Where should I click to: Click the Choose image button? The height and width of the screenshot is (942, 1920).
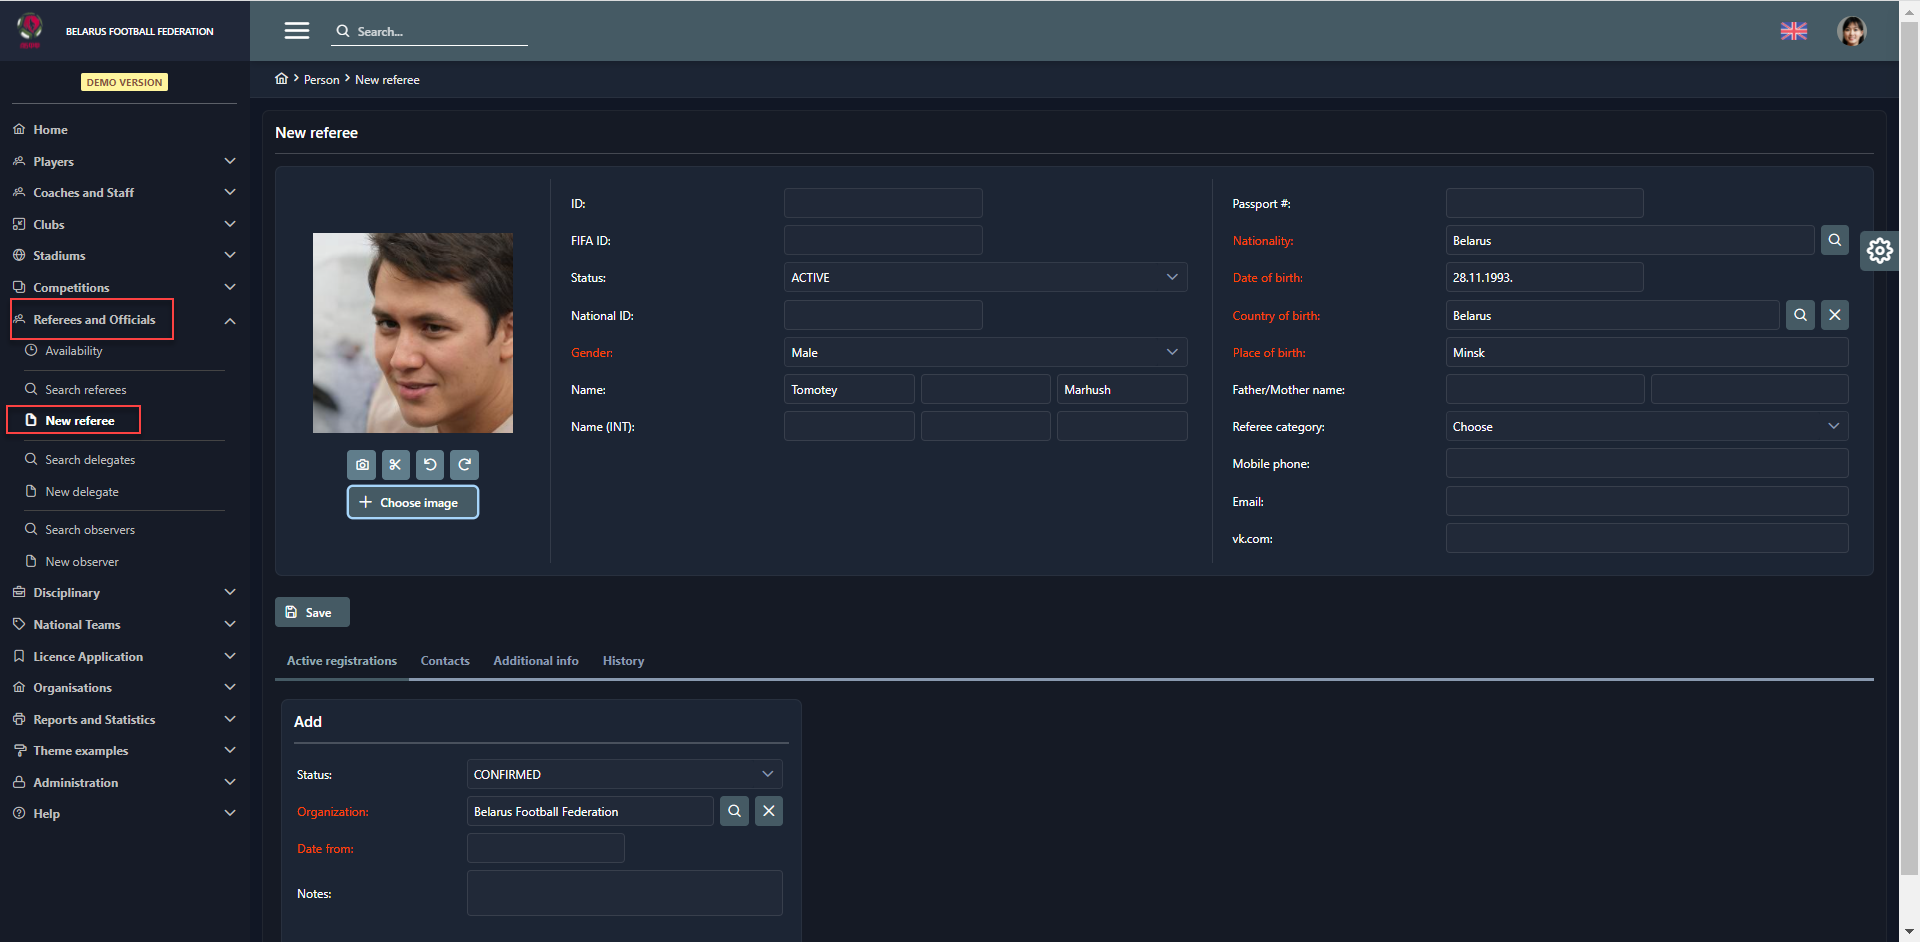tap(412, 502)
